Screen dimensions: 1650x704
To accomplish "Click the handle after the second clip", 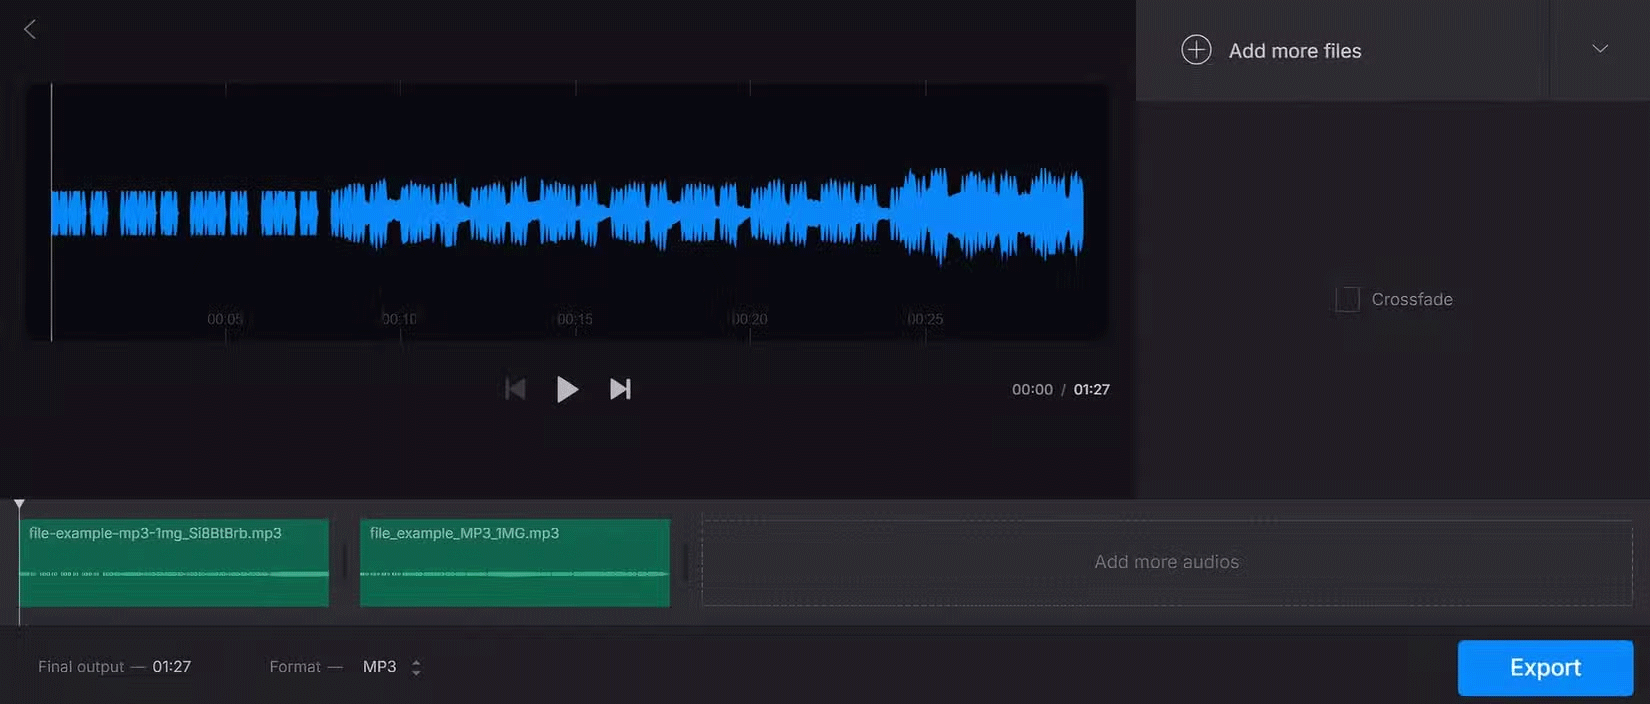I will (x=686, y=562).
